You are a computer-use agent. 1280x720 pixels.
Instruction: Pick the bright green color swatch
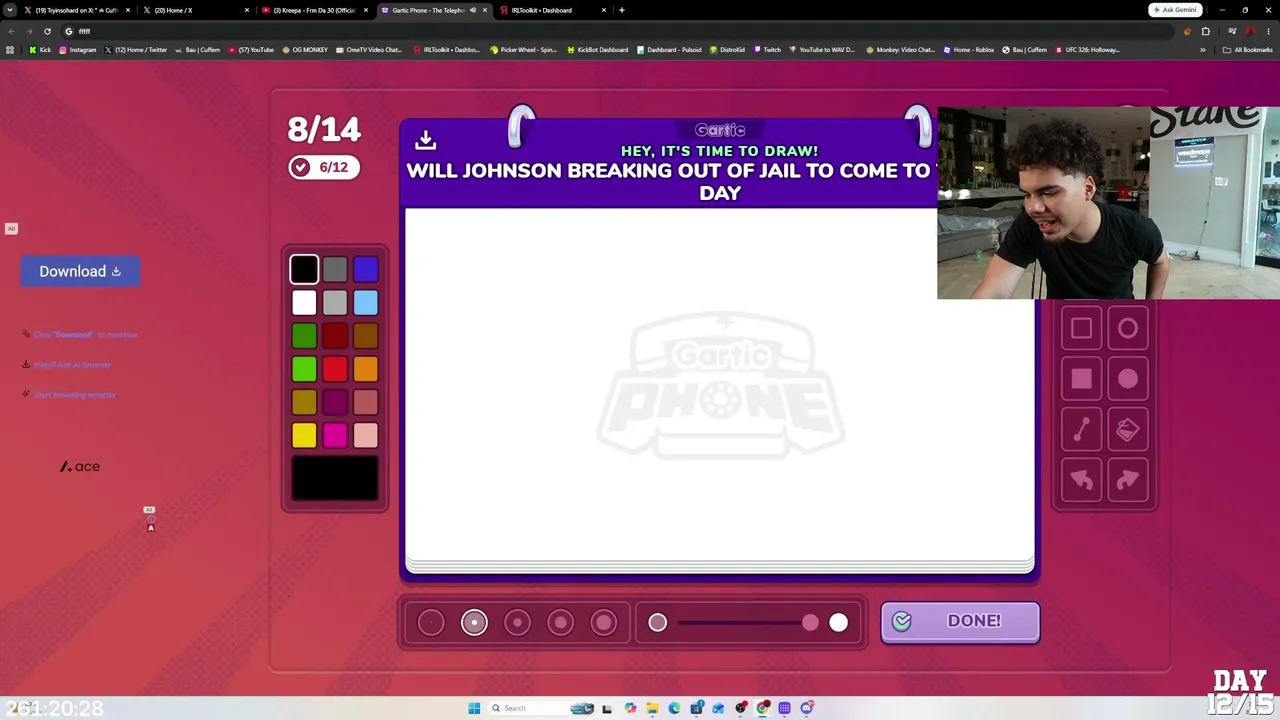tap(304, 369)
